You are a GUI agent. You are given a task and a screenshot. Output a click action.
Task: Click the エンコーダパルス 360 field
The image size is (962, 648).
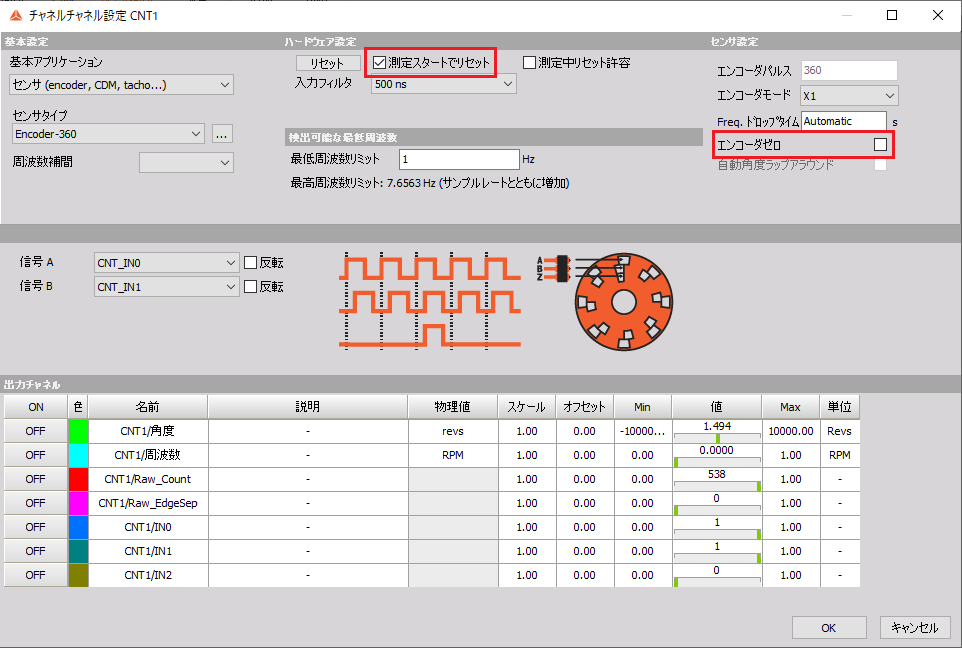(x=849, y=70)
